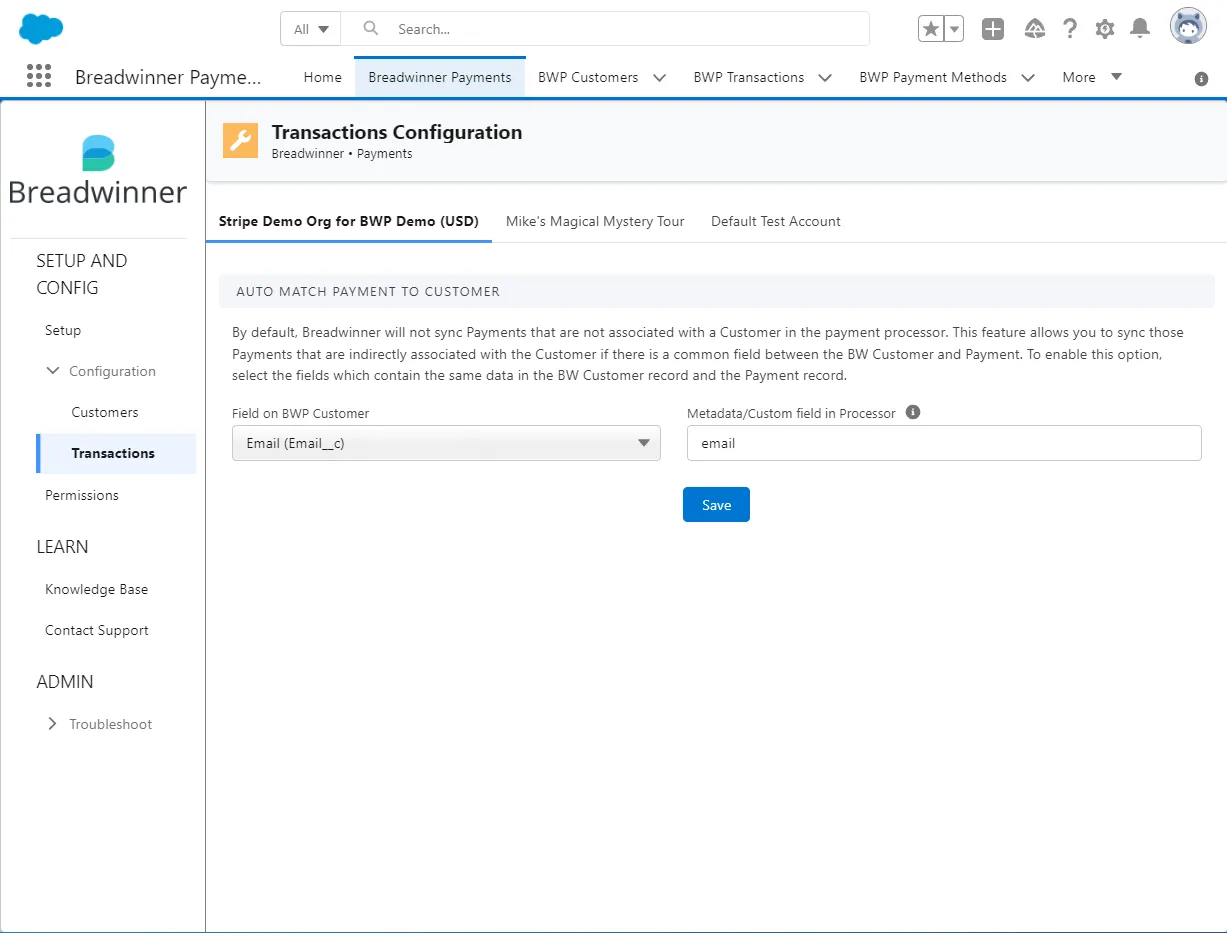
Task: Expand the Troubleshoot section
Action: click(x=53, y=724)
